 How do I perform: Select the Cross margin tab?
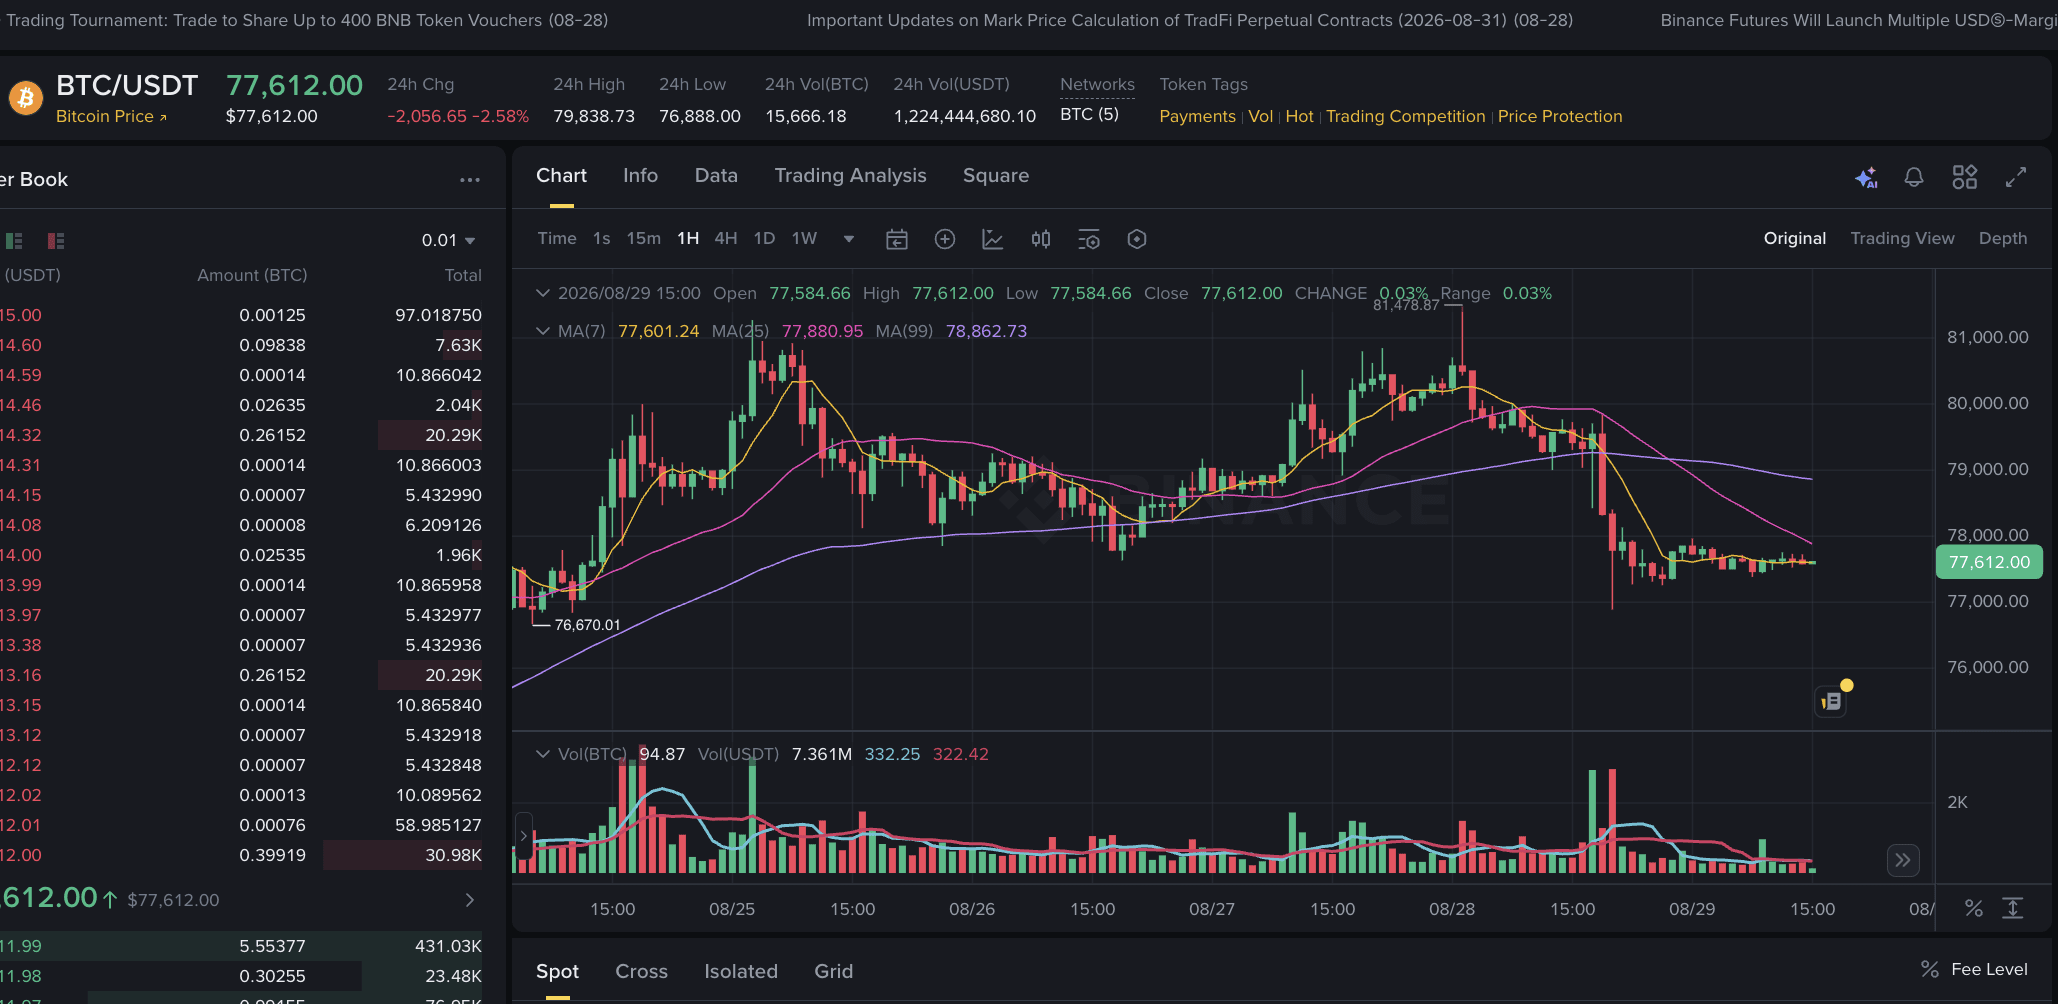click(641, 971)
